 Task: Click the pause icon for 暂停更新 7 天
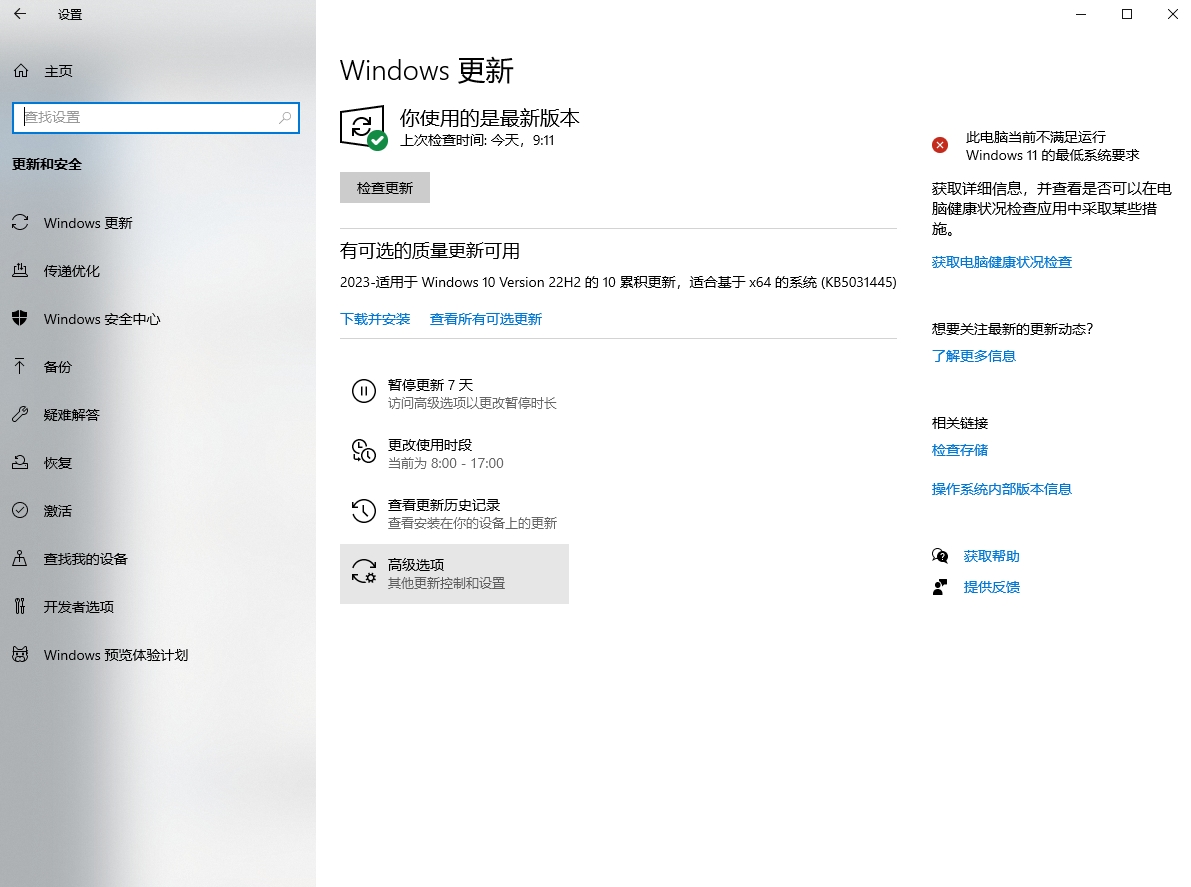click(x=364, y=391)
